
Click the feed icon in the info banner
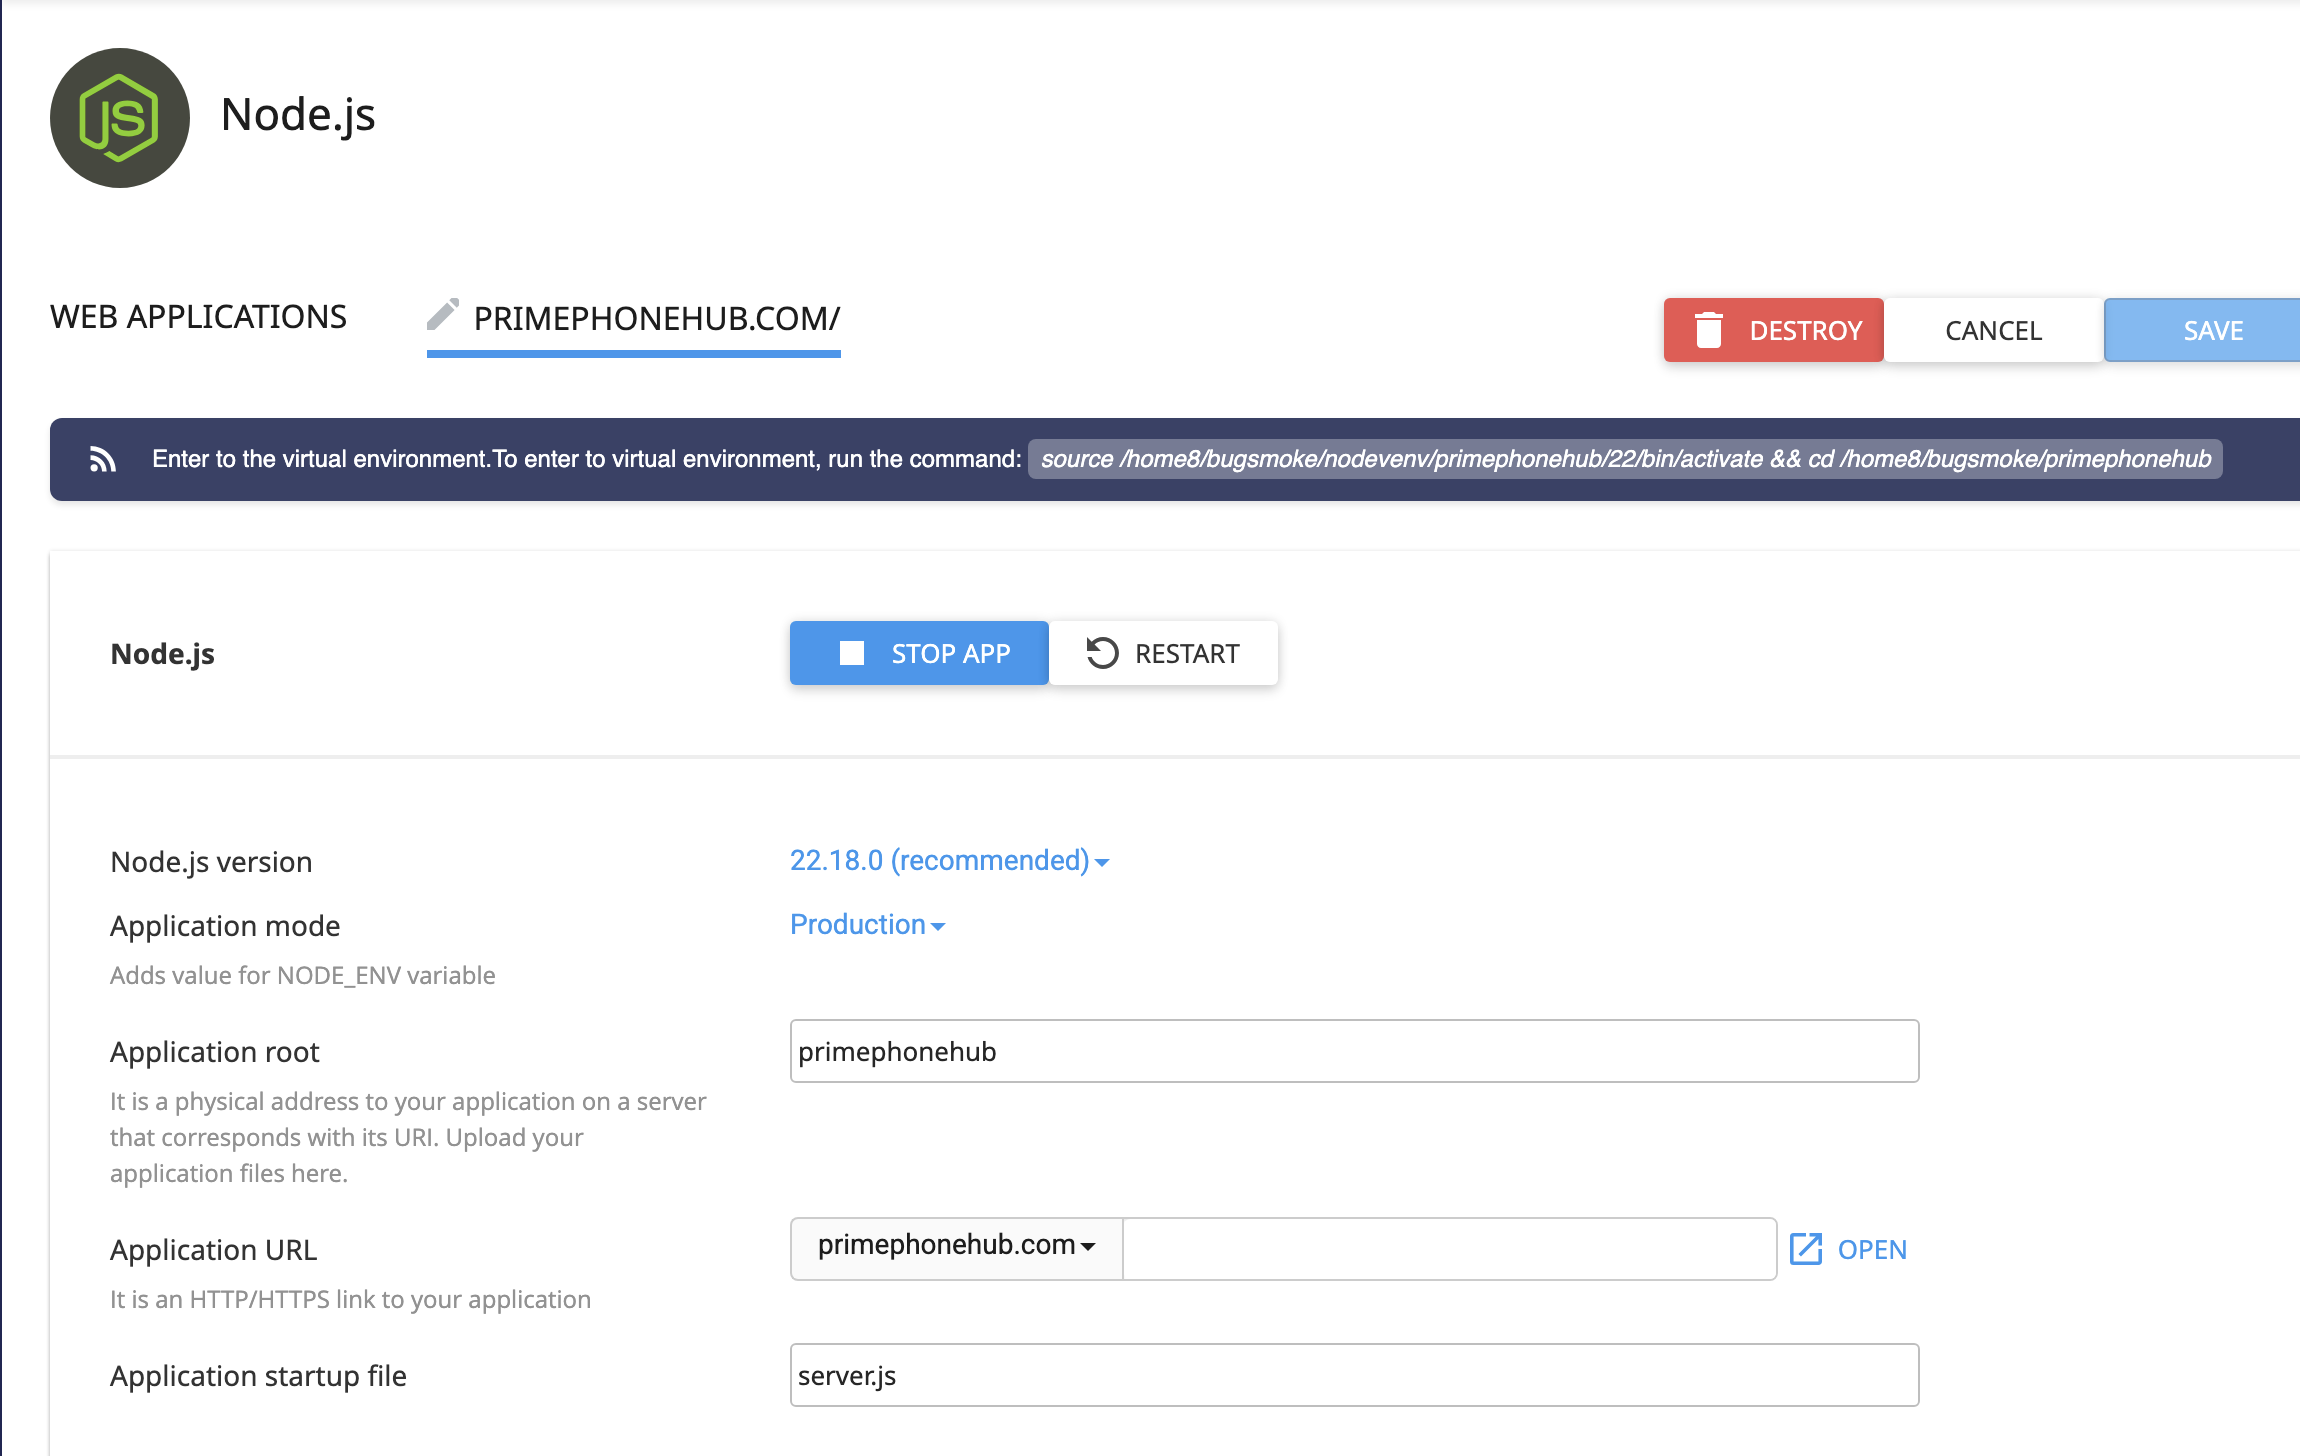[x=103, y=460]
